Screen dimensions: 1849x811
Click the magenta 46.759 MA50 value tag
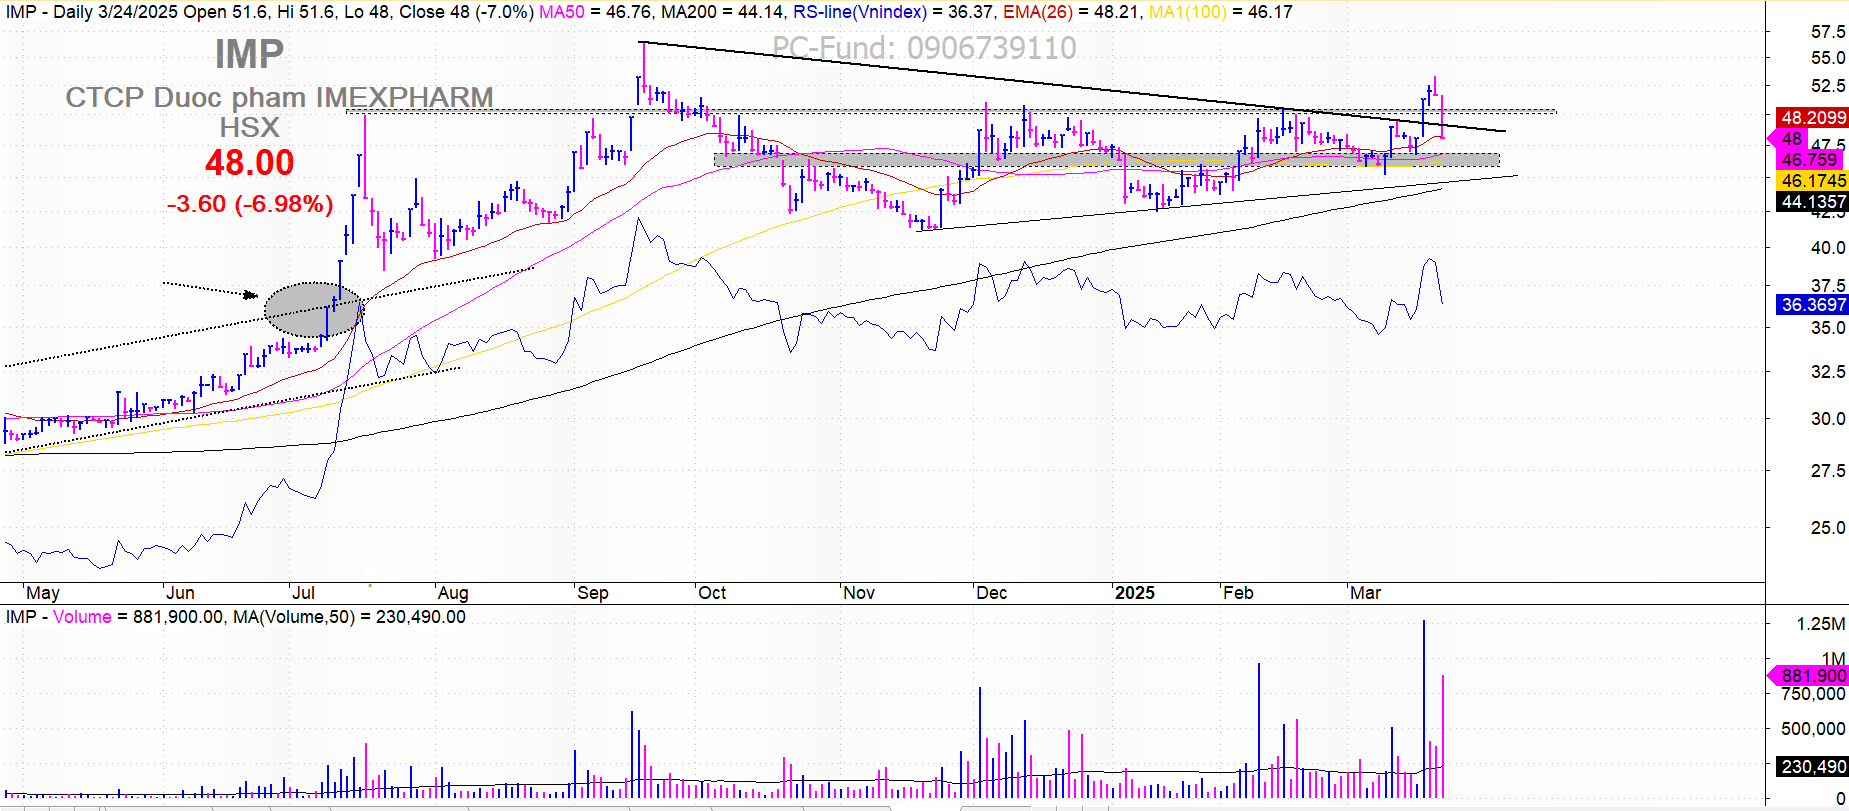(x=1809, y=160)
